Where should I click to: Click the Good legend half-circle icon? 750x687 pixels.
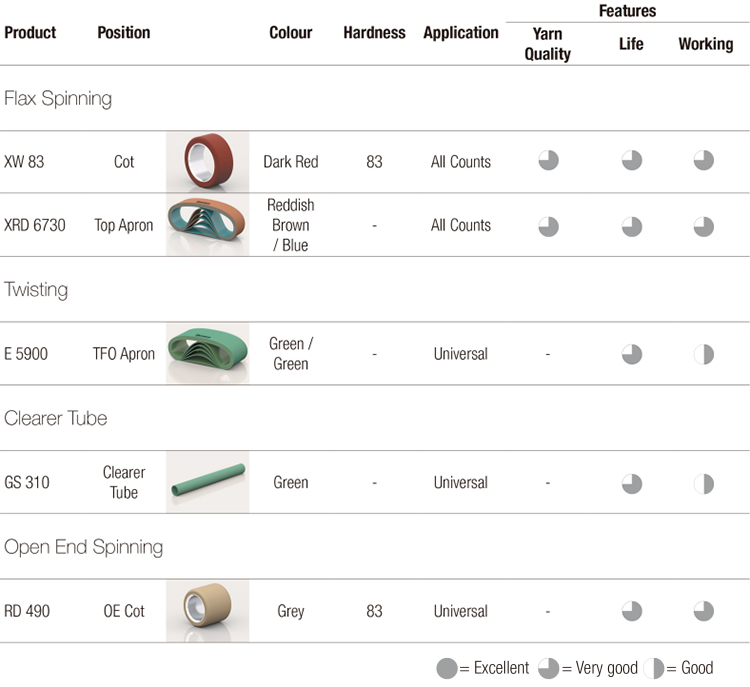pos(655,668)
